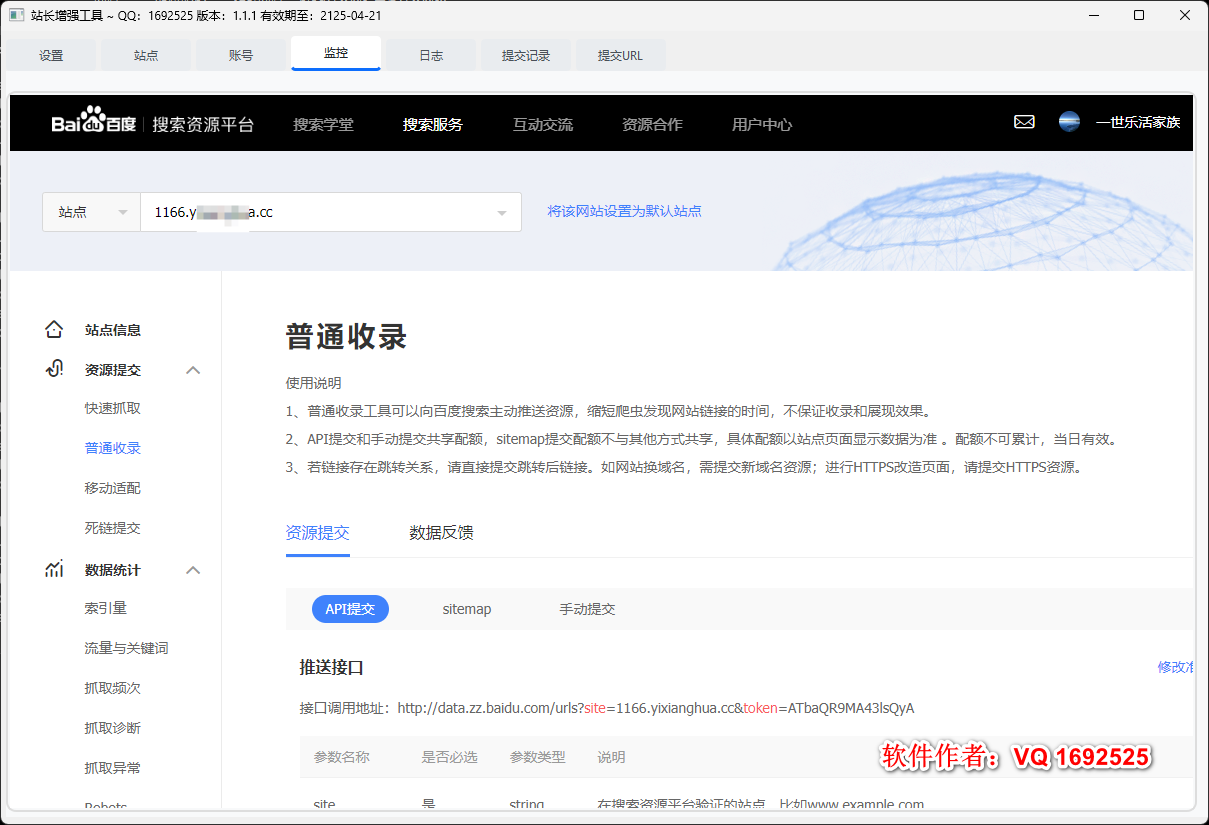Image resolution: width=1209 pixels, height=825 pixels.
Task: Open 站点信息 in sidebar
Action: 113,330
